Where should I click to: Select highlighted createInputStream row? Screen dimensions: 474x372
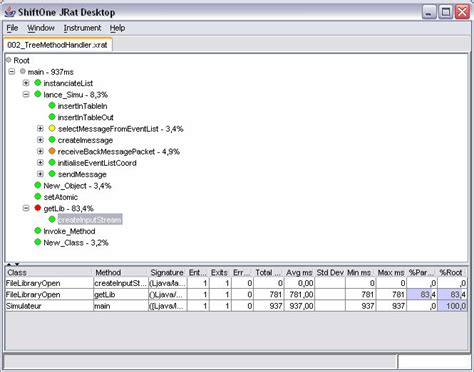pos(90,220)
